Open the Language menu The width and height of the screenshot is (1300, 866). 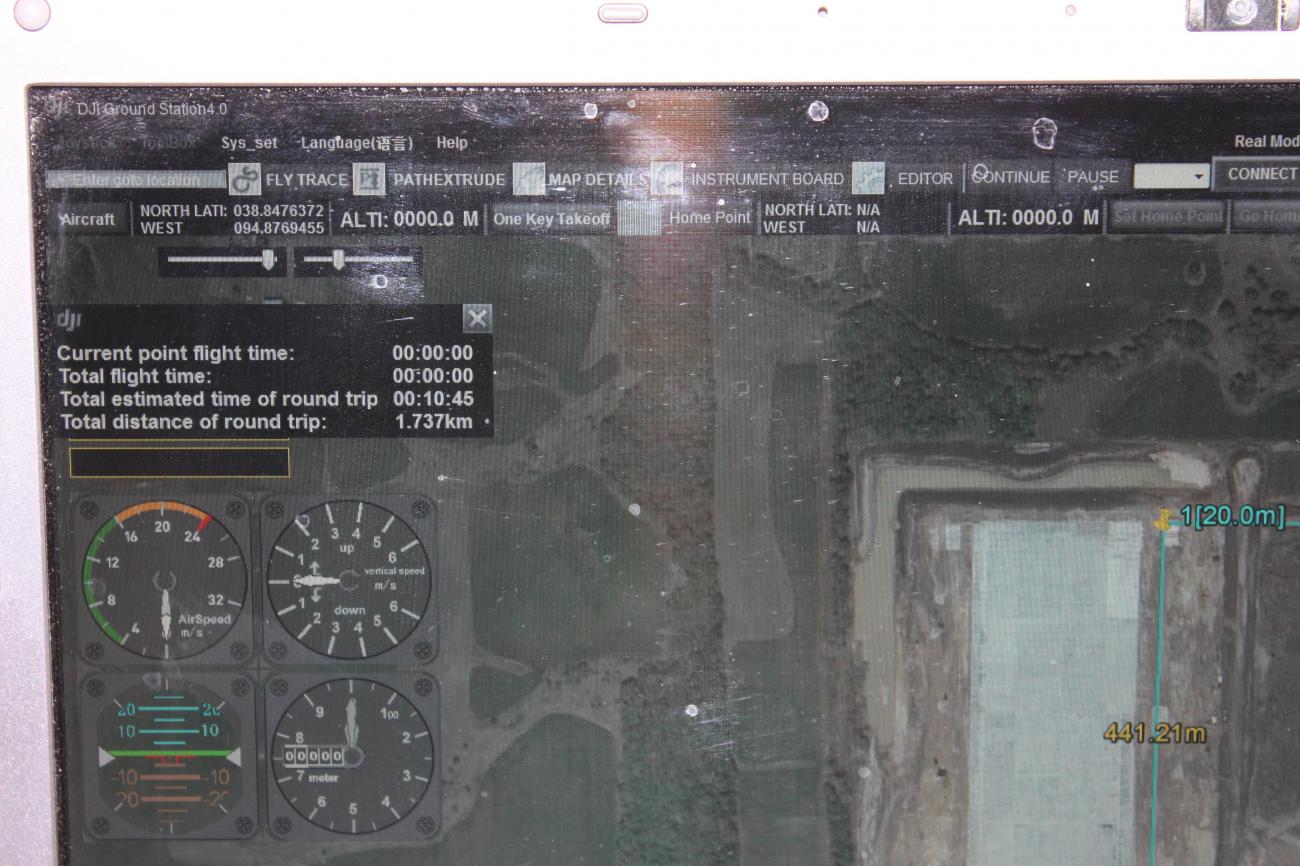(x=356, y=143)
